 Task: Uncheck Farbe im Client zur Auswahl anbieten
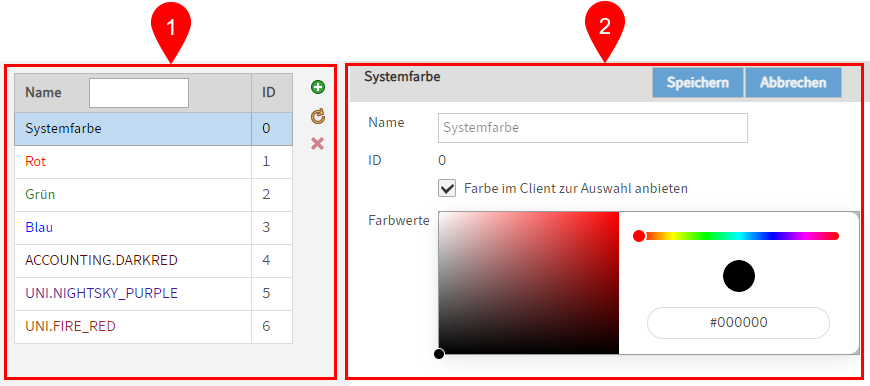[447, 189]
